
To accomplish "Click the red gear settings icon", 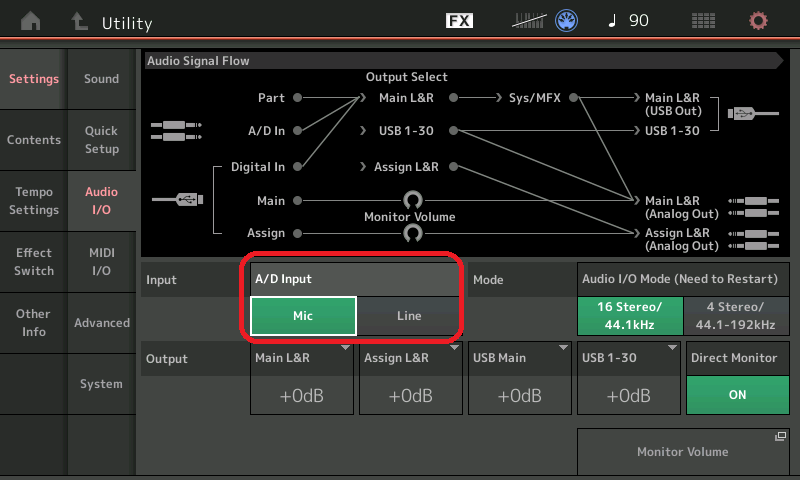I will [759, 21].
